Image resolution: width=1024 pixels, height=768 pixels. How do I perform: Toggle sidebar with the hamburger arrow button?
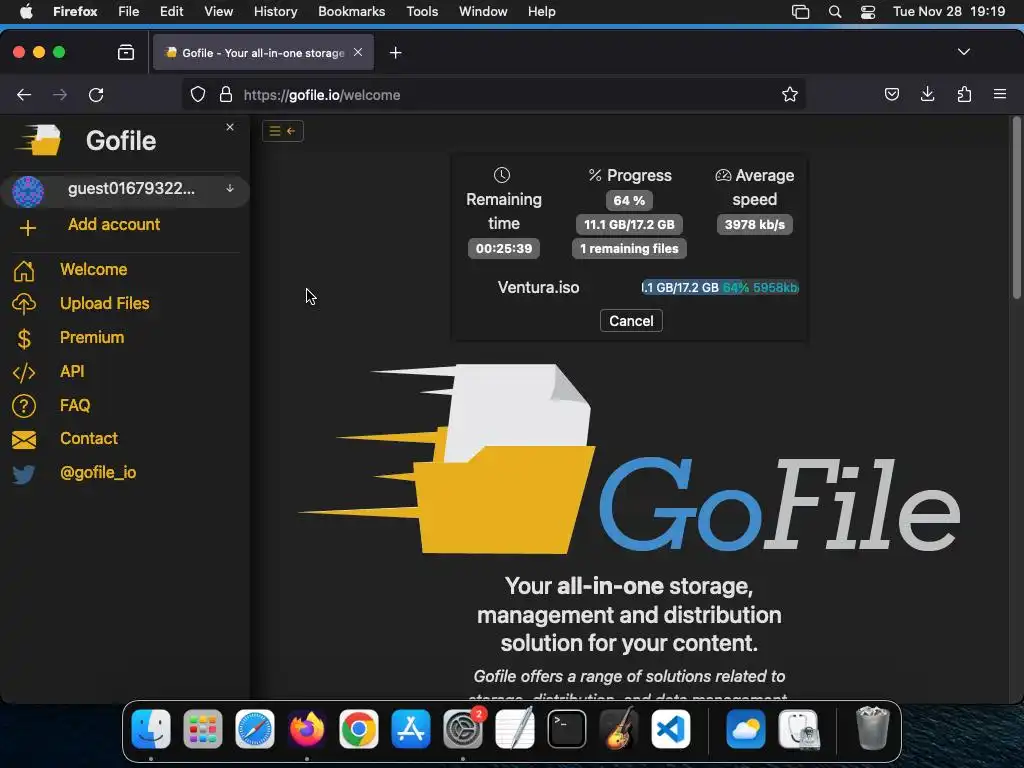coord(283,131)
